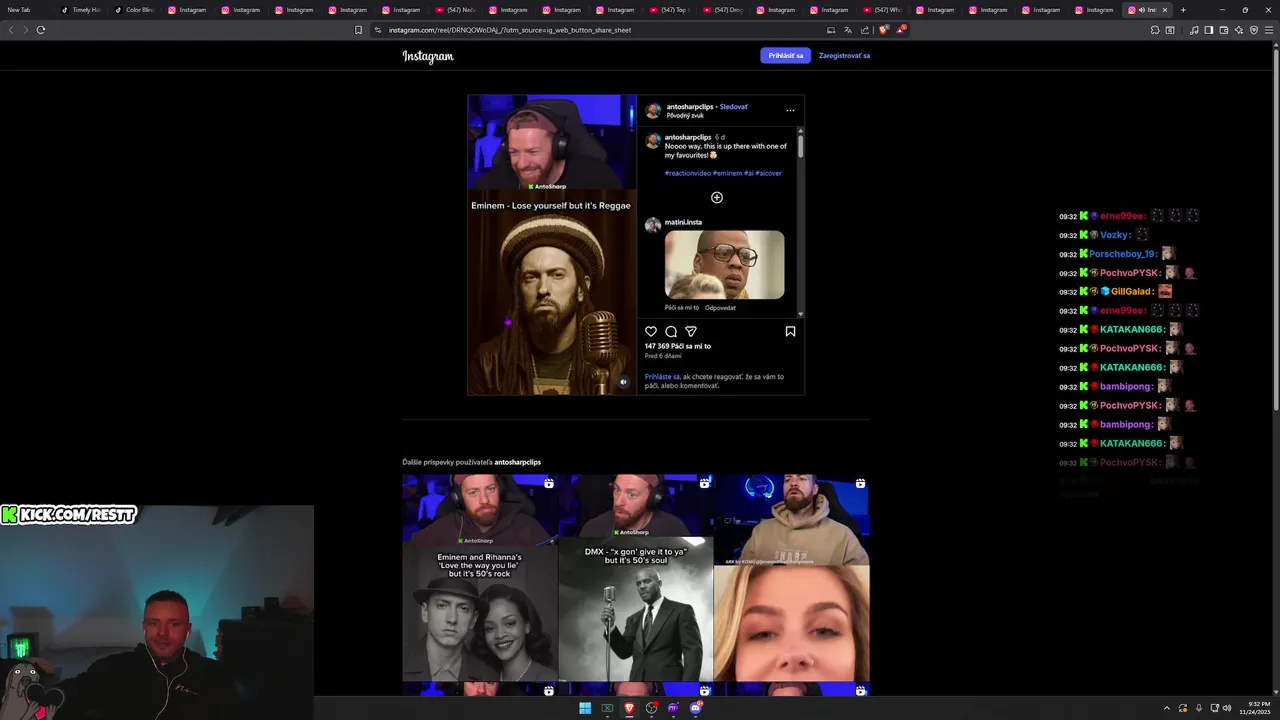Click Páči sa mi to under comment
Screen dimensions: 1280x720
682,307
